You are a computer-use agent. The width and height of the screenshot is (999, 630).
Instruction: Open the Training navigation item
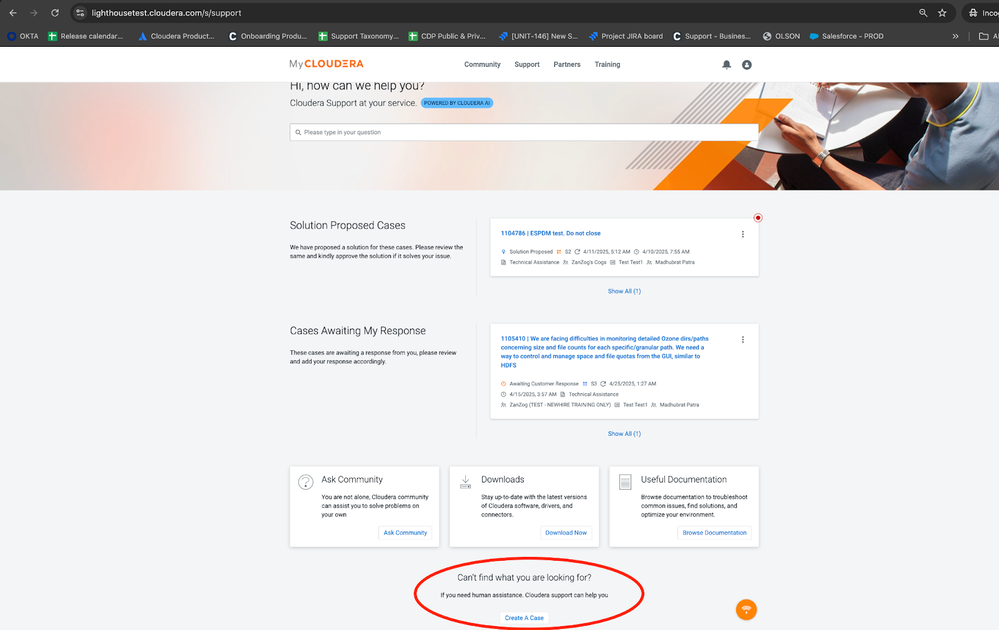tap(607, 64)
